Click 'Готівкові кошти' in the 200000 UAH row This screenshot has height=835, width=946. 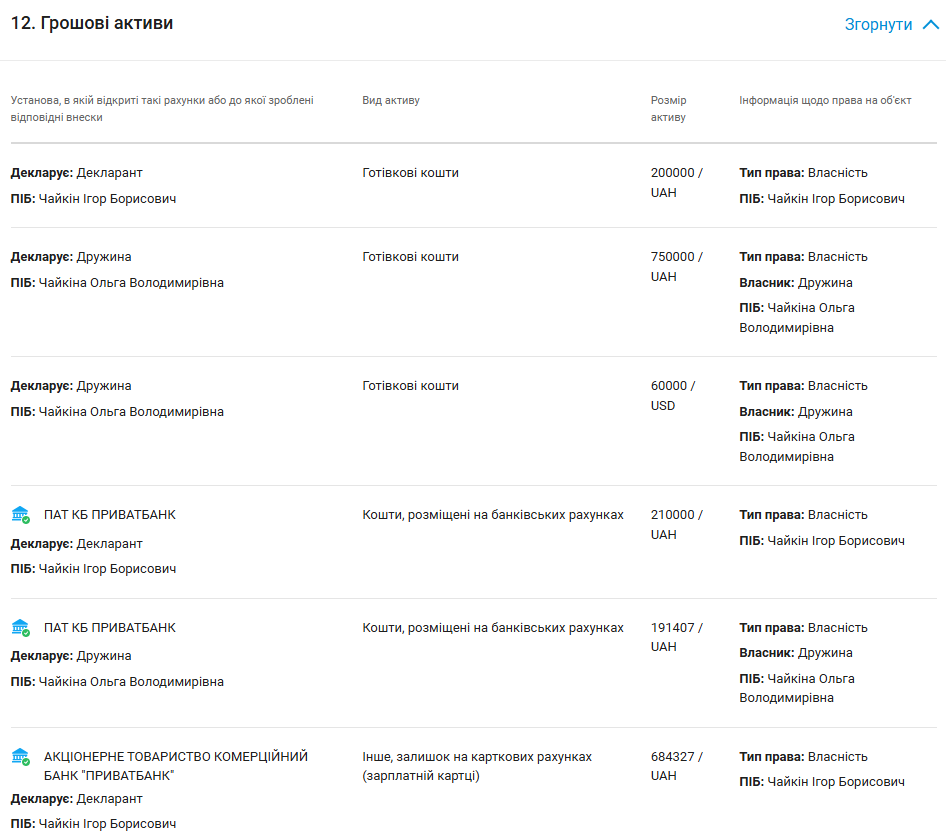(411, 173)
